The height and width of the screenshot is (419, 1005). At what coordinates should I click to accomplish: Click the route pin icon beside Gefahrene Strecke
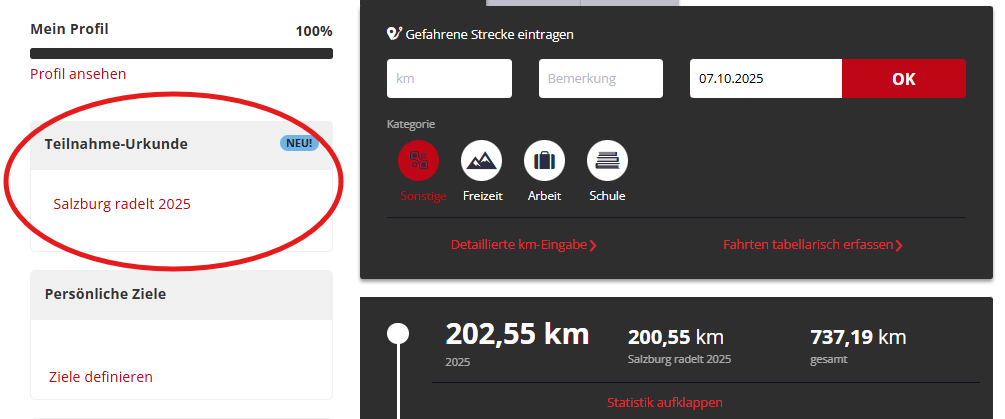pyautogui.click(x=394, y=34)
